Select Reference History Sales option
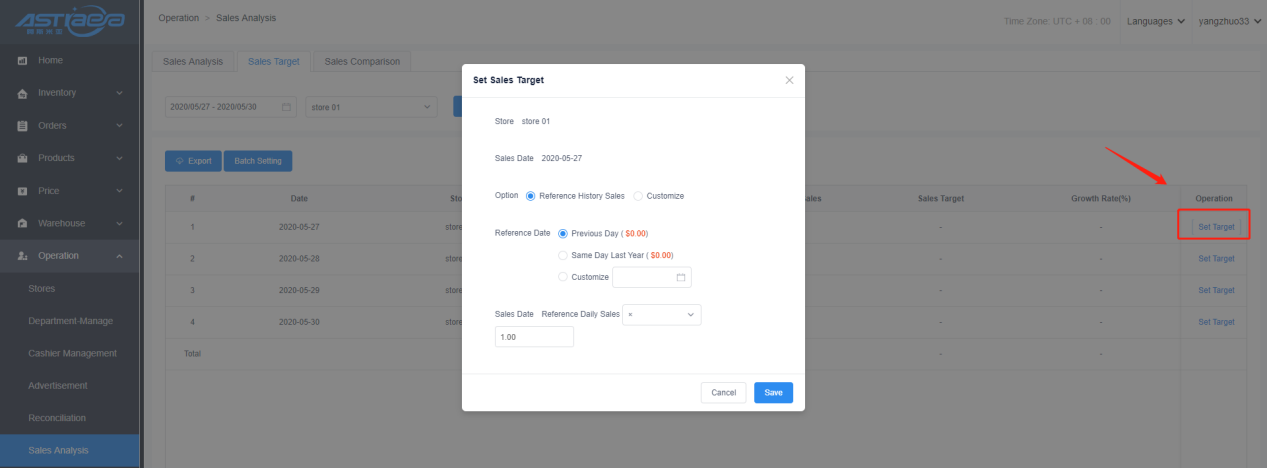 pyautogui.click(x=531, y=196)
